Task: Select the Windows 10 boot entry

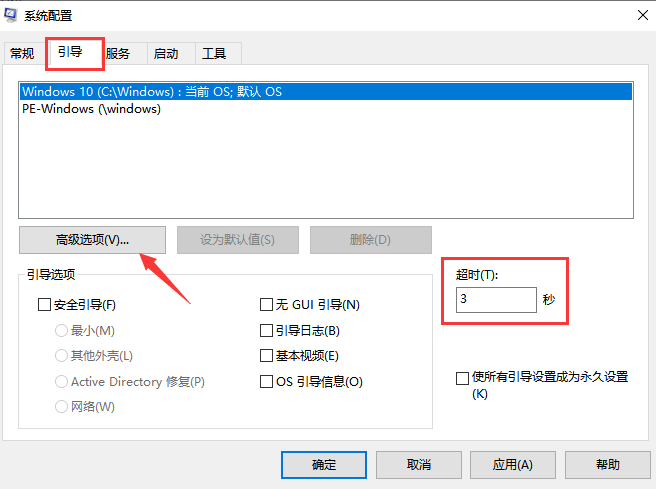Action: pyautogui.click(x=152, y=91)
